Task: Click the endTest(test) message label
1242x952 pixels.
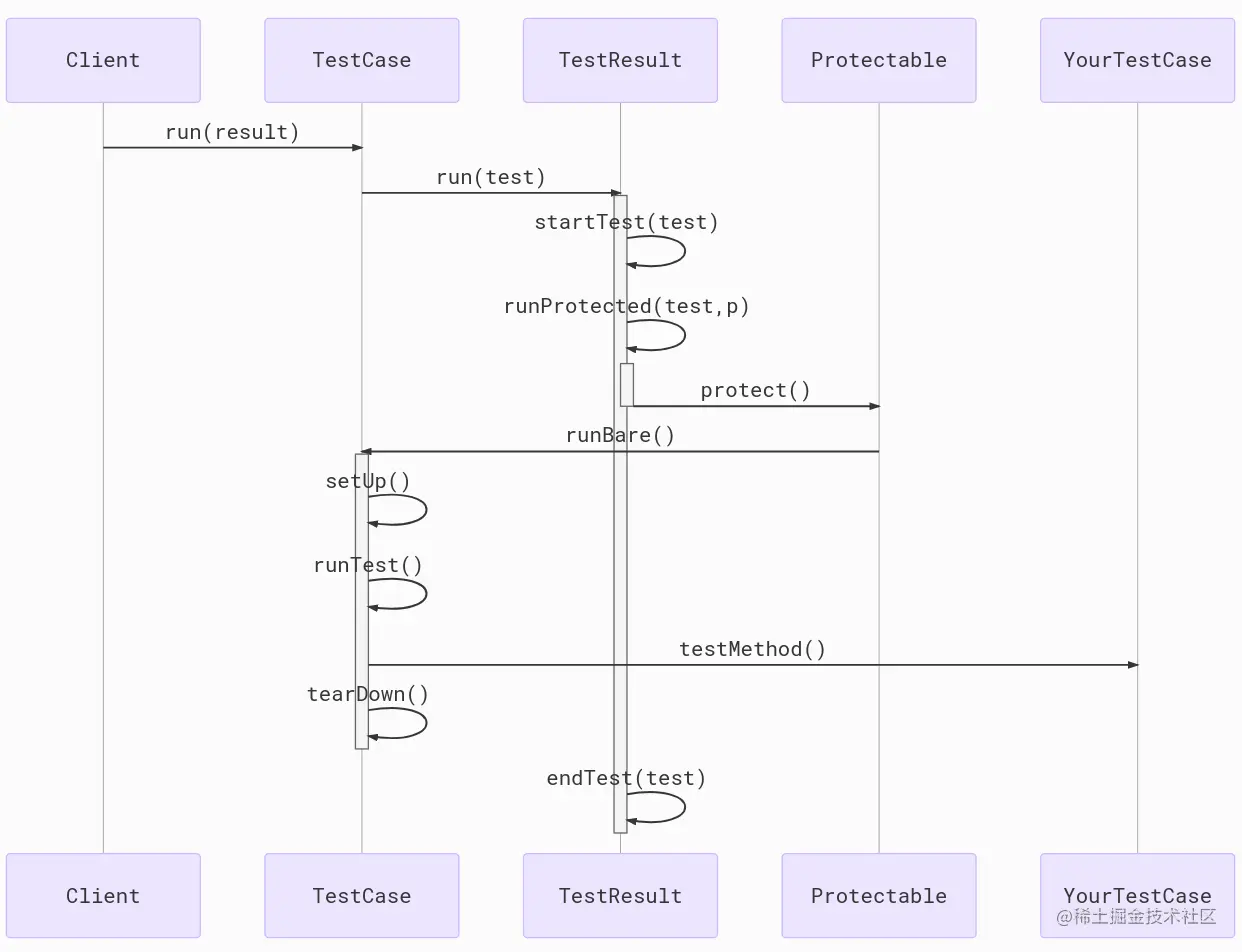Action: click(x=626, y=778)
